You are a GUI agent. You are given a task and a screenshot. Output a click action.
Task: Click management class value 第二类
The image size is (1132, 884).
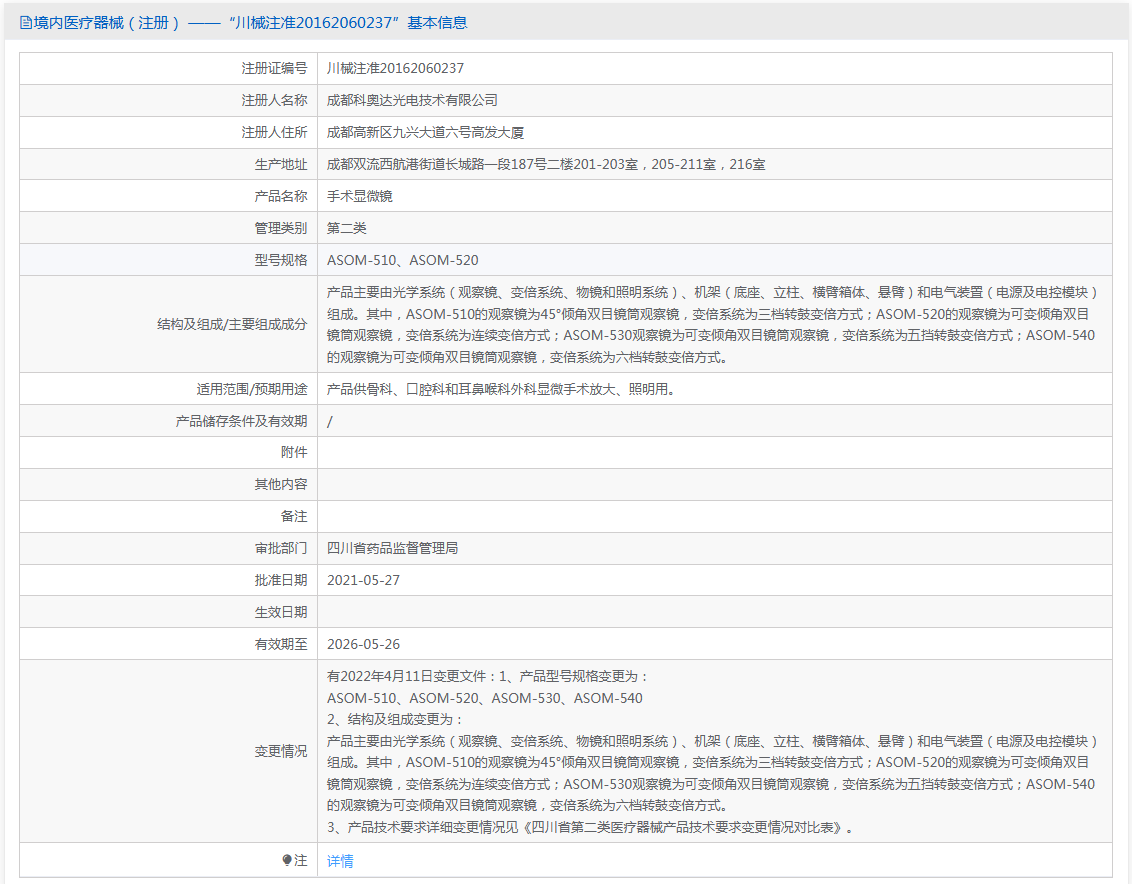(x=347, y=228)
